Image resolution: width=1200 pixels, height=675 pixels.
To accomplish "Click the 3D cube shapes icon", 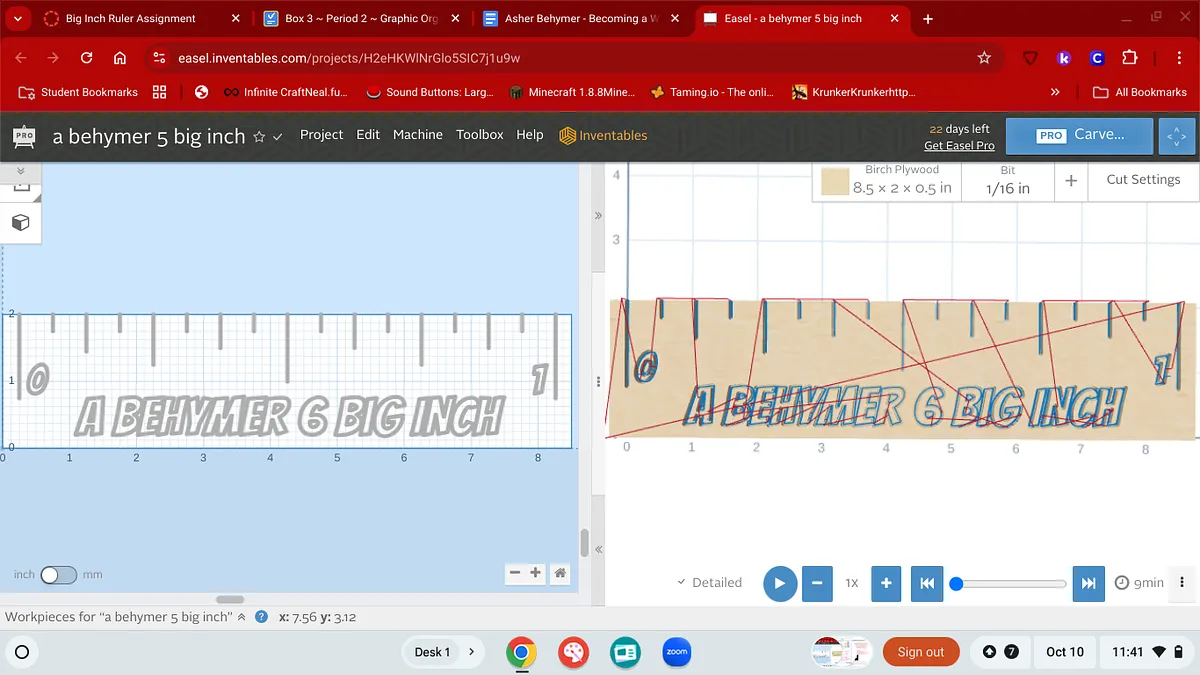I will click(x=20, y=222).
